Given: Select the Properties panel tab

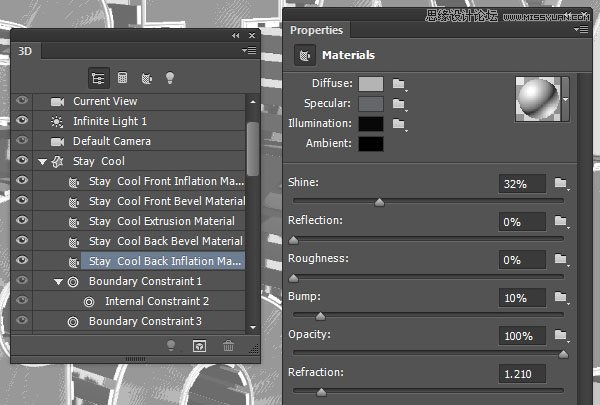Looking at the screenshot, I should 316,30.
